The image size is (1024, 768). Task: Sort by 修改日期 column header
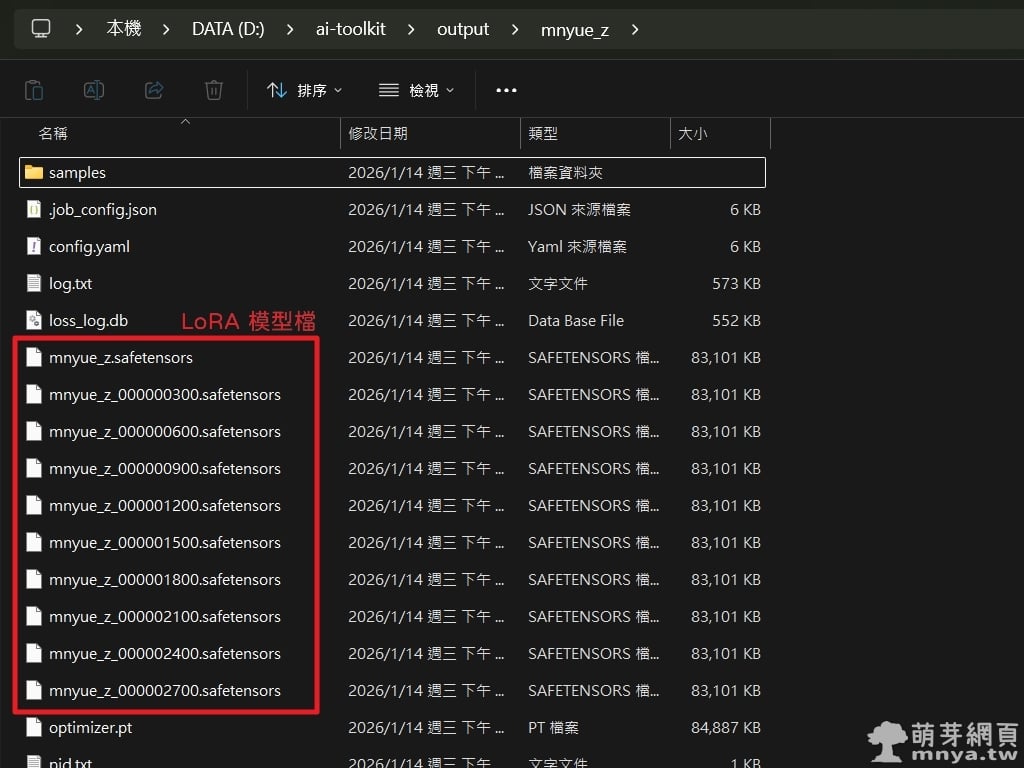(x=377, y=133)
